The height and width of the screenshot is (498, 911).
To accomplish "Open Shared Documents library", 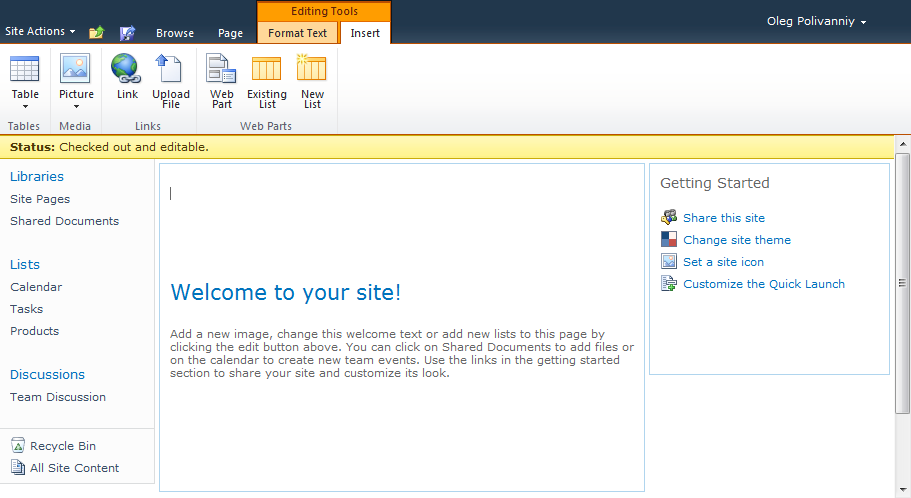I will click(64, 221).
